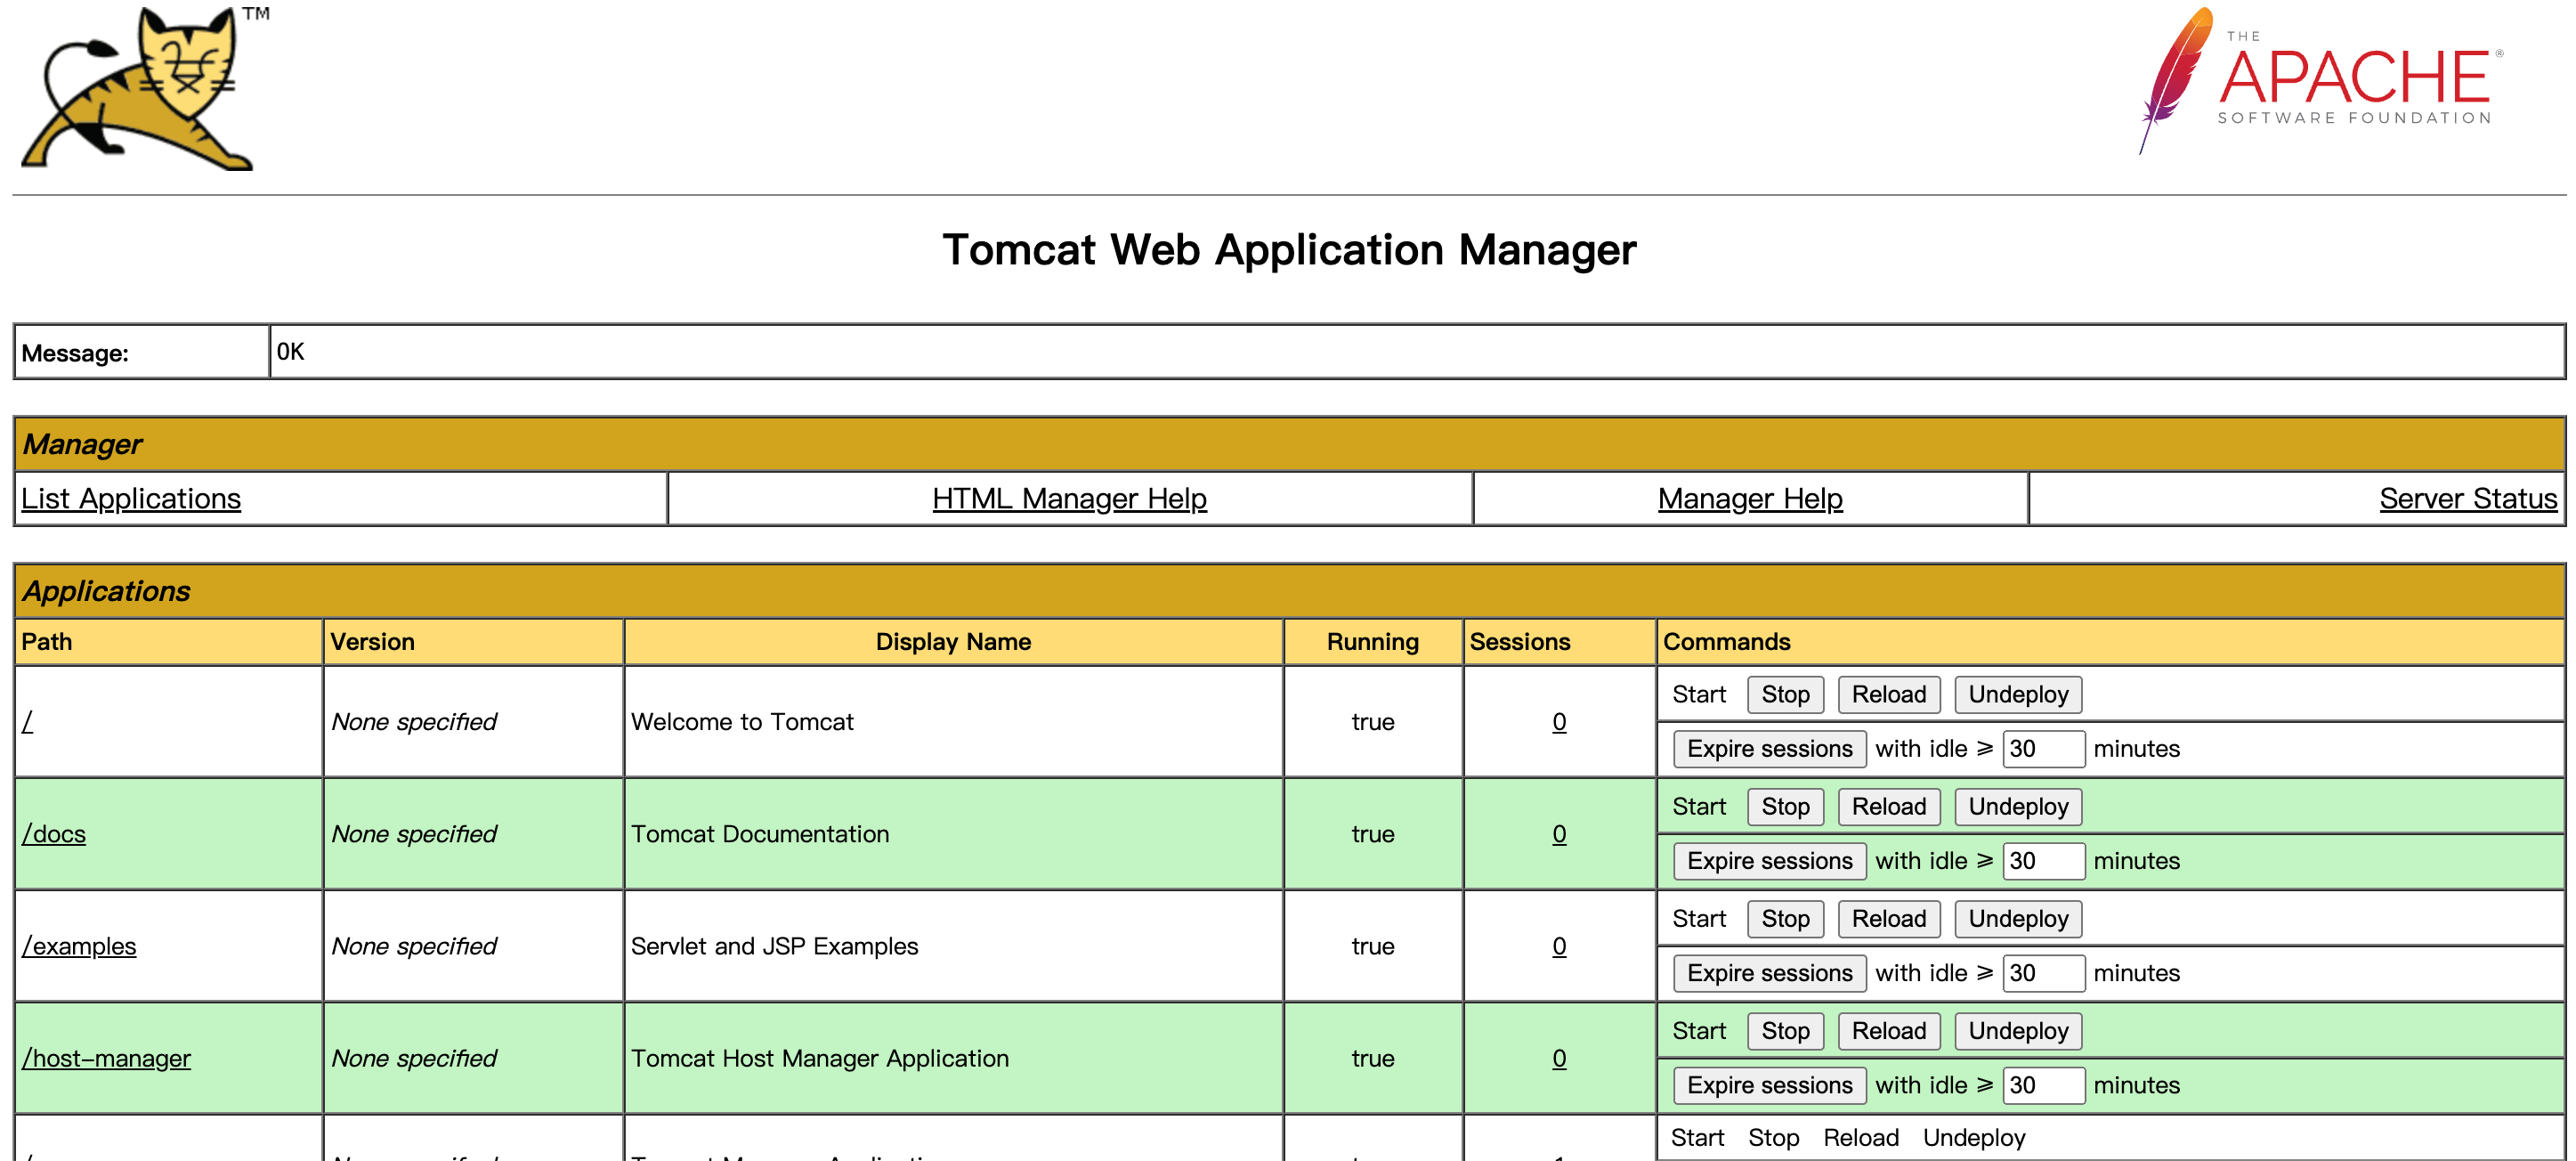Expire sessions for /docs application
Screen dimensions: 2576x1161
(x=1769, y=860)
